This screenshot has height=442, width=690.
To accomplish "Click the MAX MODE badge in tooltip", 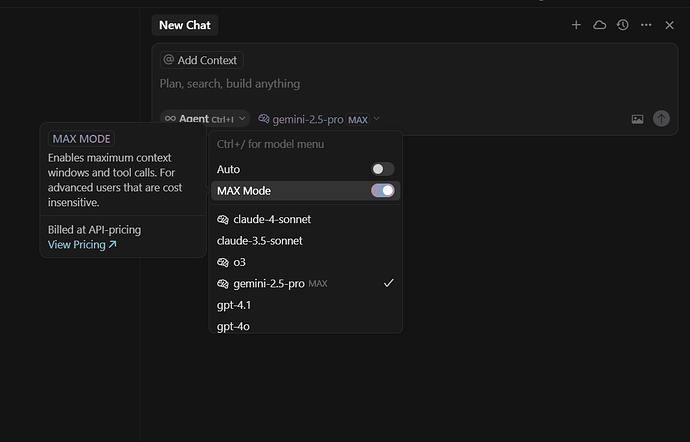I will 81,139.
